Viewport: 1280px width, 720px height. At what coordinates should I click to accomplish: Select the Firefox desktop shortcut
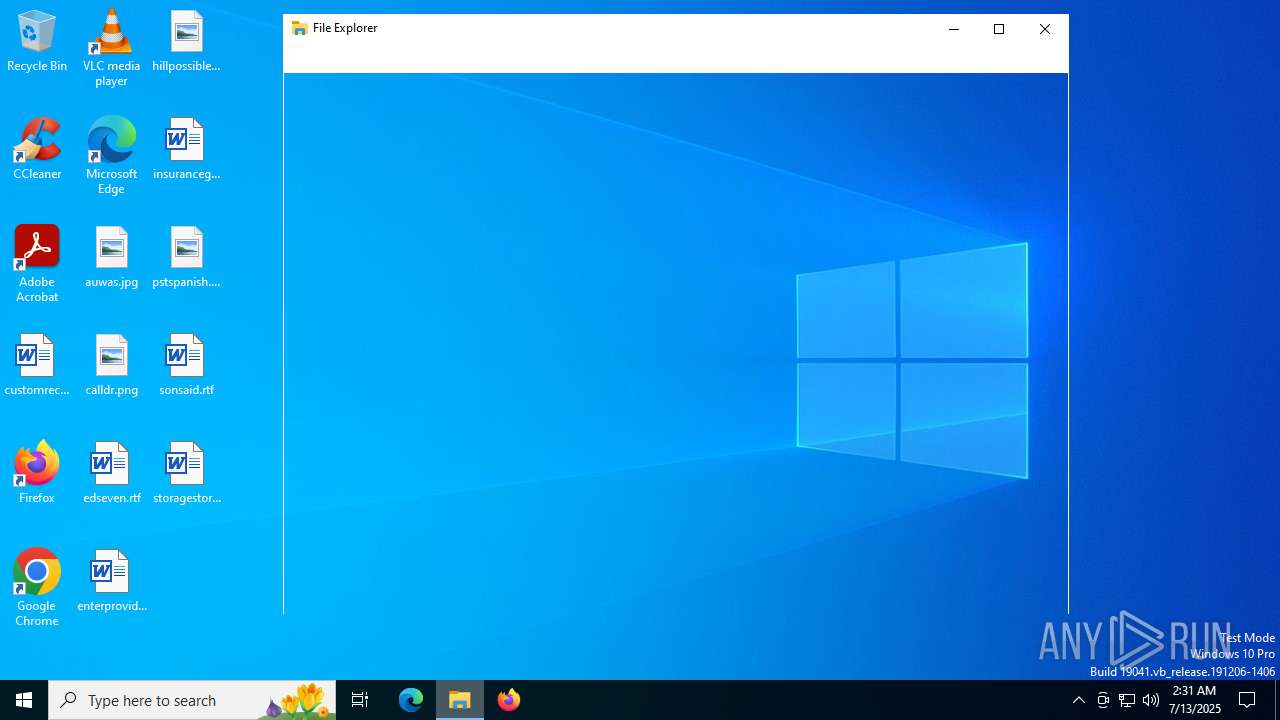coord(37,472)
